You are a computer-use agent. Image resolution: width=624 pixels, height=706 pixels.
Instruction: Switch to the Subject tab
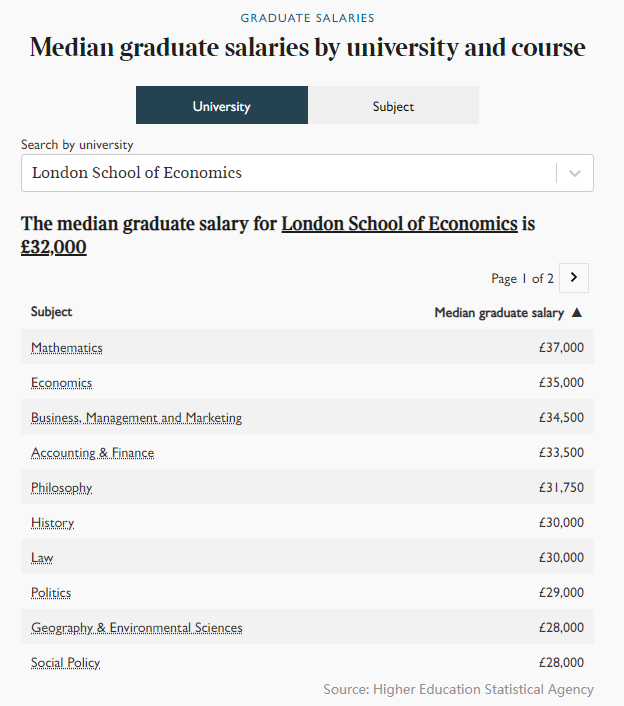click(393, 106)
